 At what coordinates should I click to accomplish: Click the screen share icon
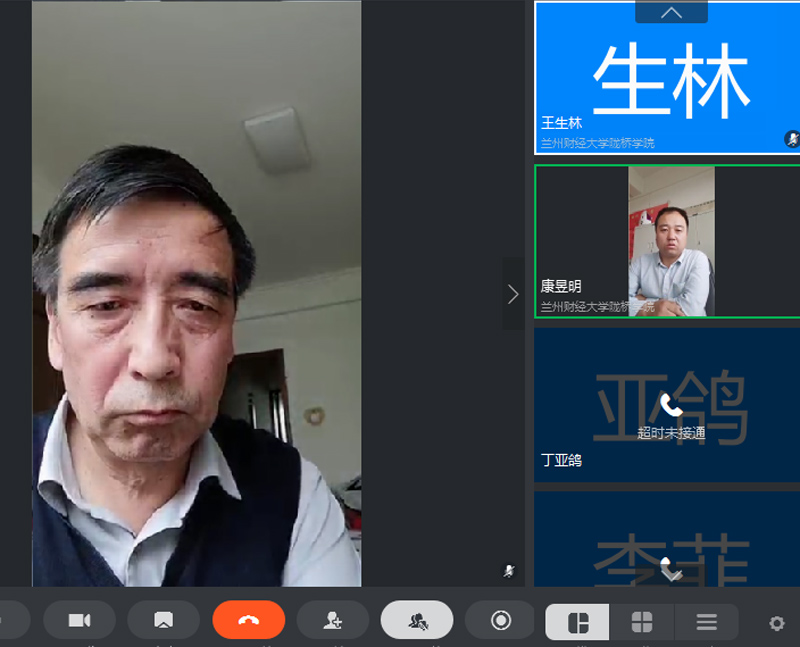(164, 621)
